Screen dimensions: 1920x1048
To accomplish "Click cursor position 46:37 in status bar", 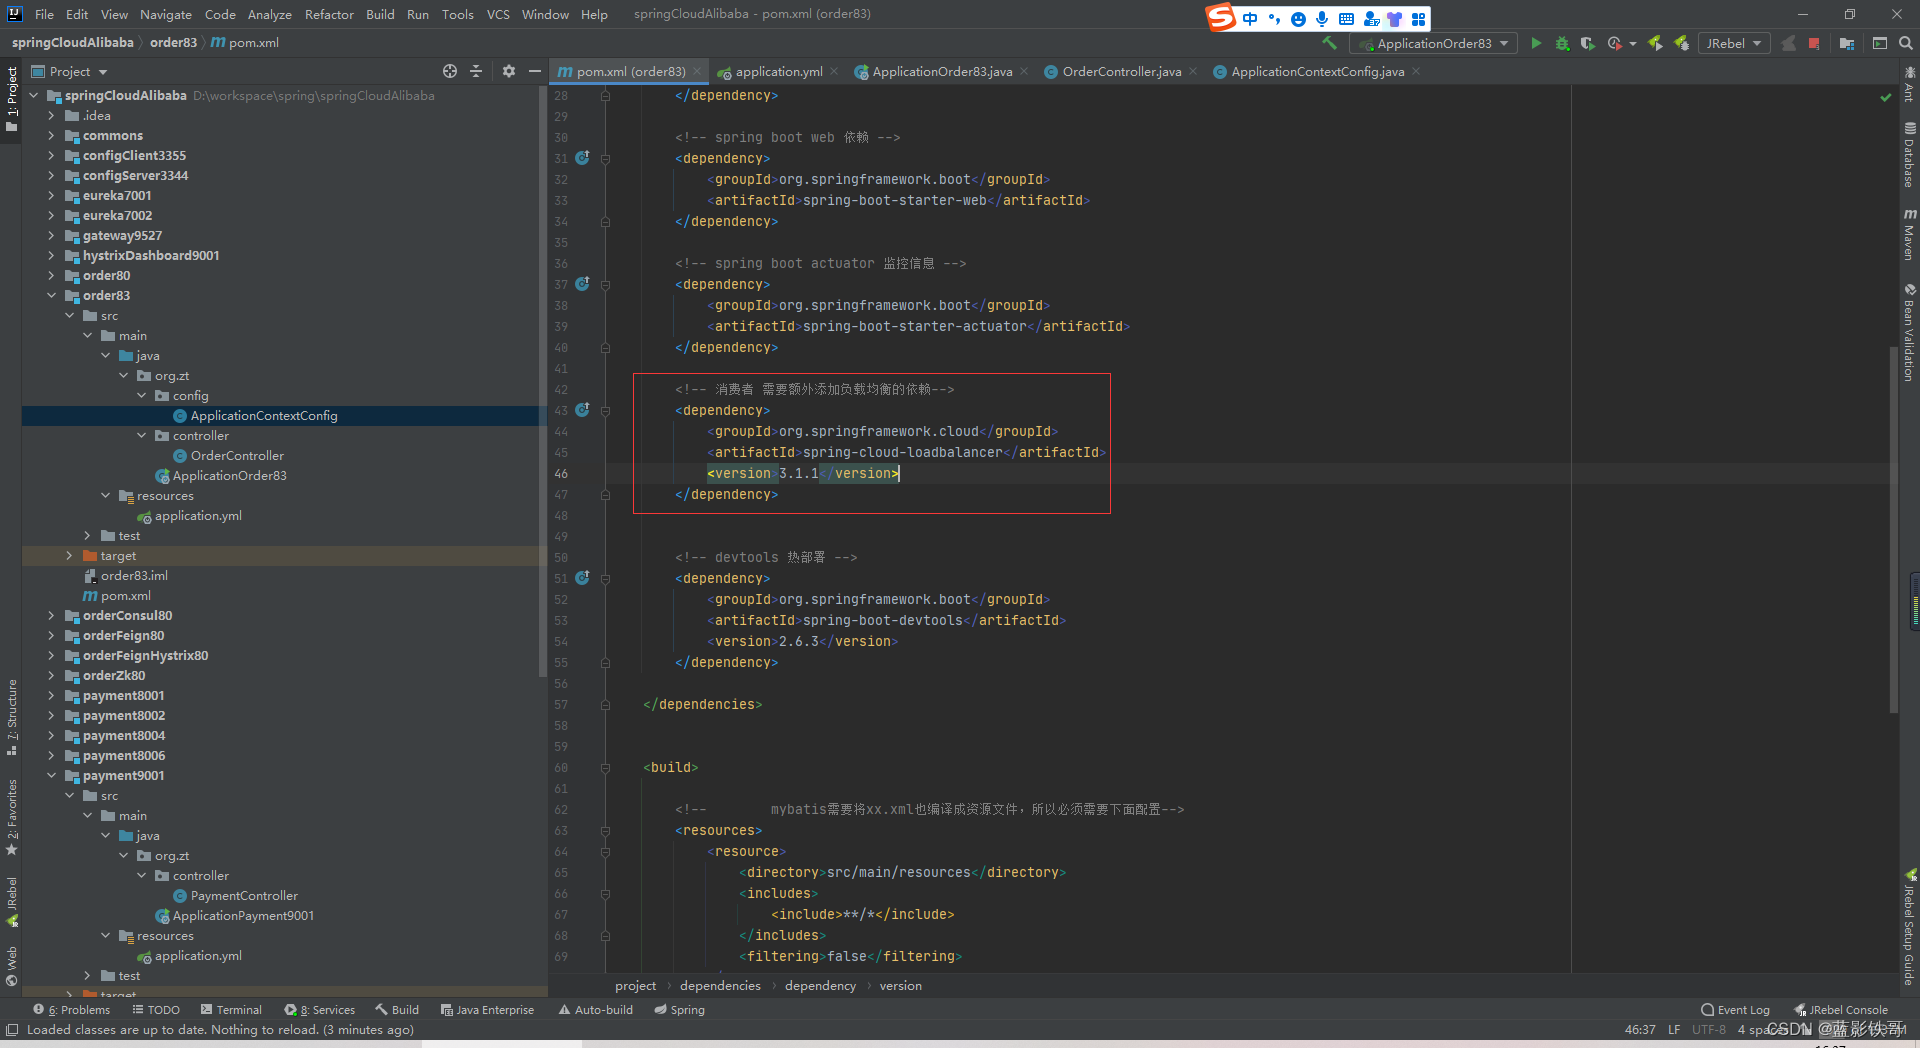I will point(1640,1029).
